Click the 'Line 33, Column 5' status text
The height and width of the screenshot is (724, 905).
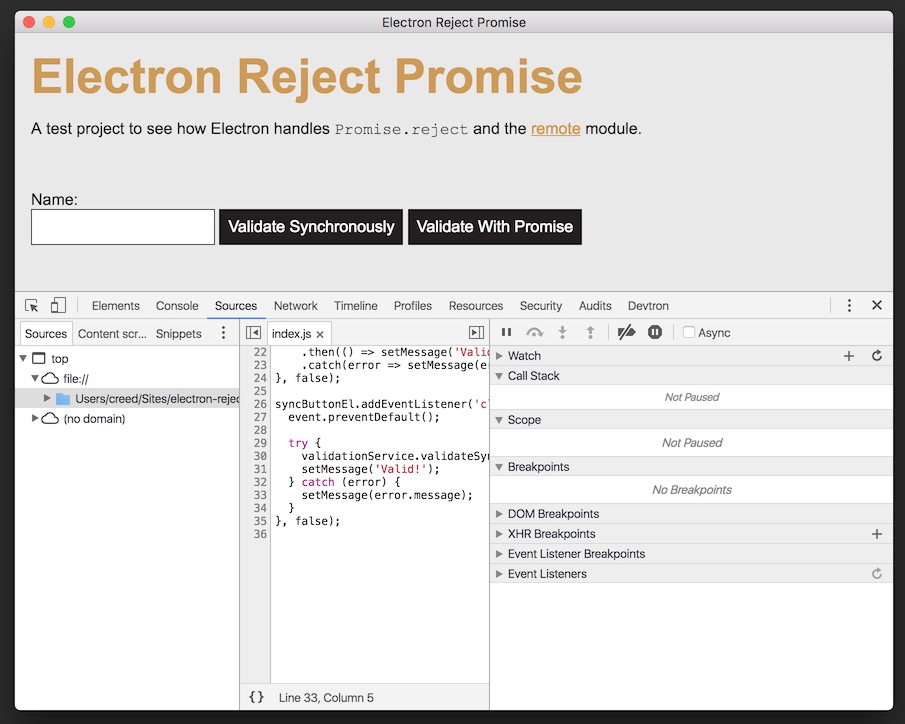pos(326,697)
